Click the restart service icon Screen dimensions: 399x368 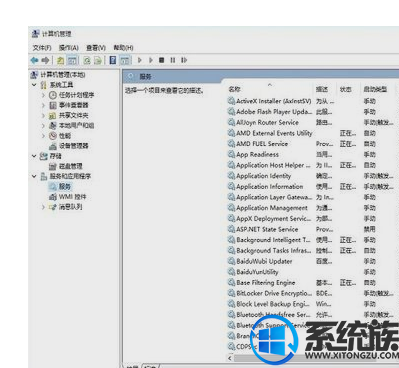(x=184, y=60)
